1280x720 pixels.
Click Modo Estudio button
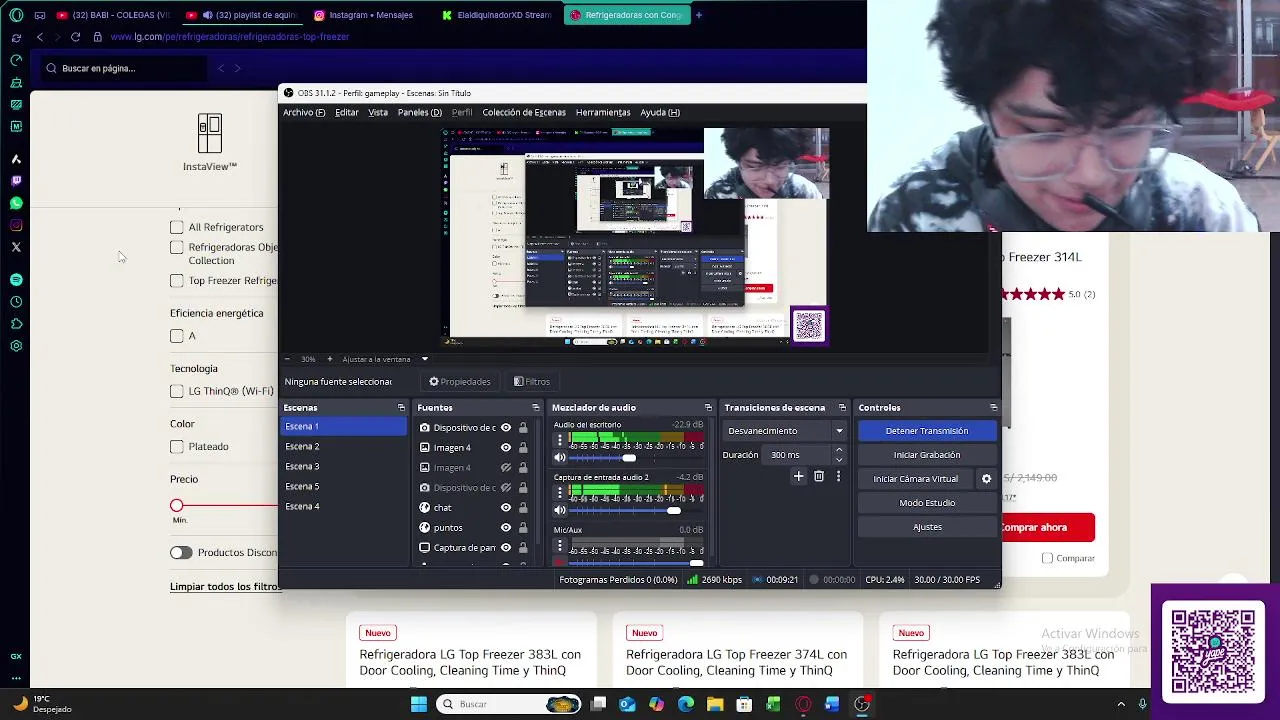point(927,503)
